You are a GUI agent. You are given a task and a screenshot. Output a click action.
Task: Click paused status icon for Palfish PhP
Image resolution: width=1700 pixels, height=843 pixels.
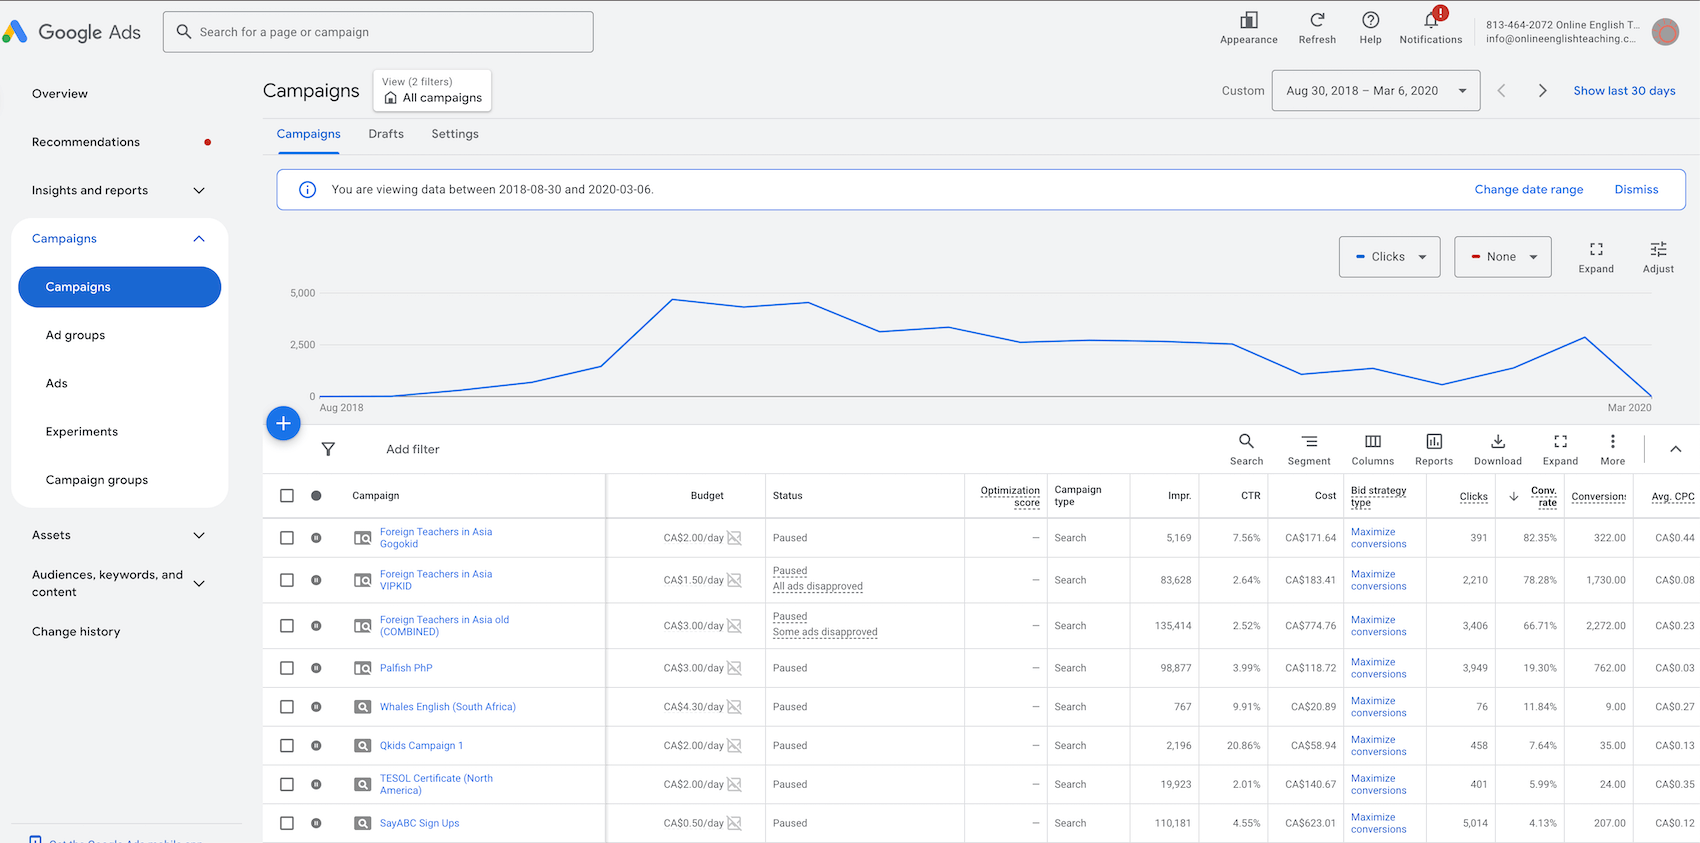pyautogui.click(x=316, y=668)
